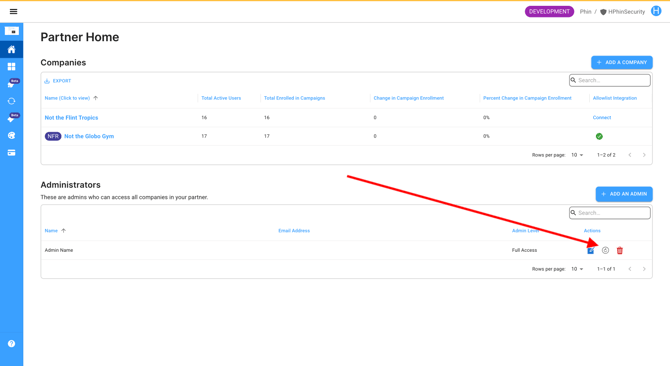Click the DEVELOPMENT environment badge
Screen dimensions: 670x366
pos(549,12)
